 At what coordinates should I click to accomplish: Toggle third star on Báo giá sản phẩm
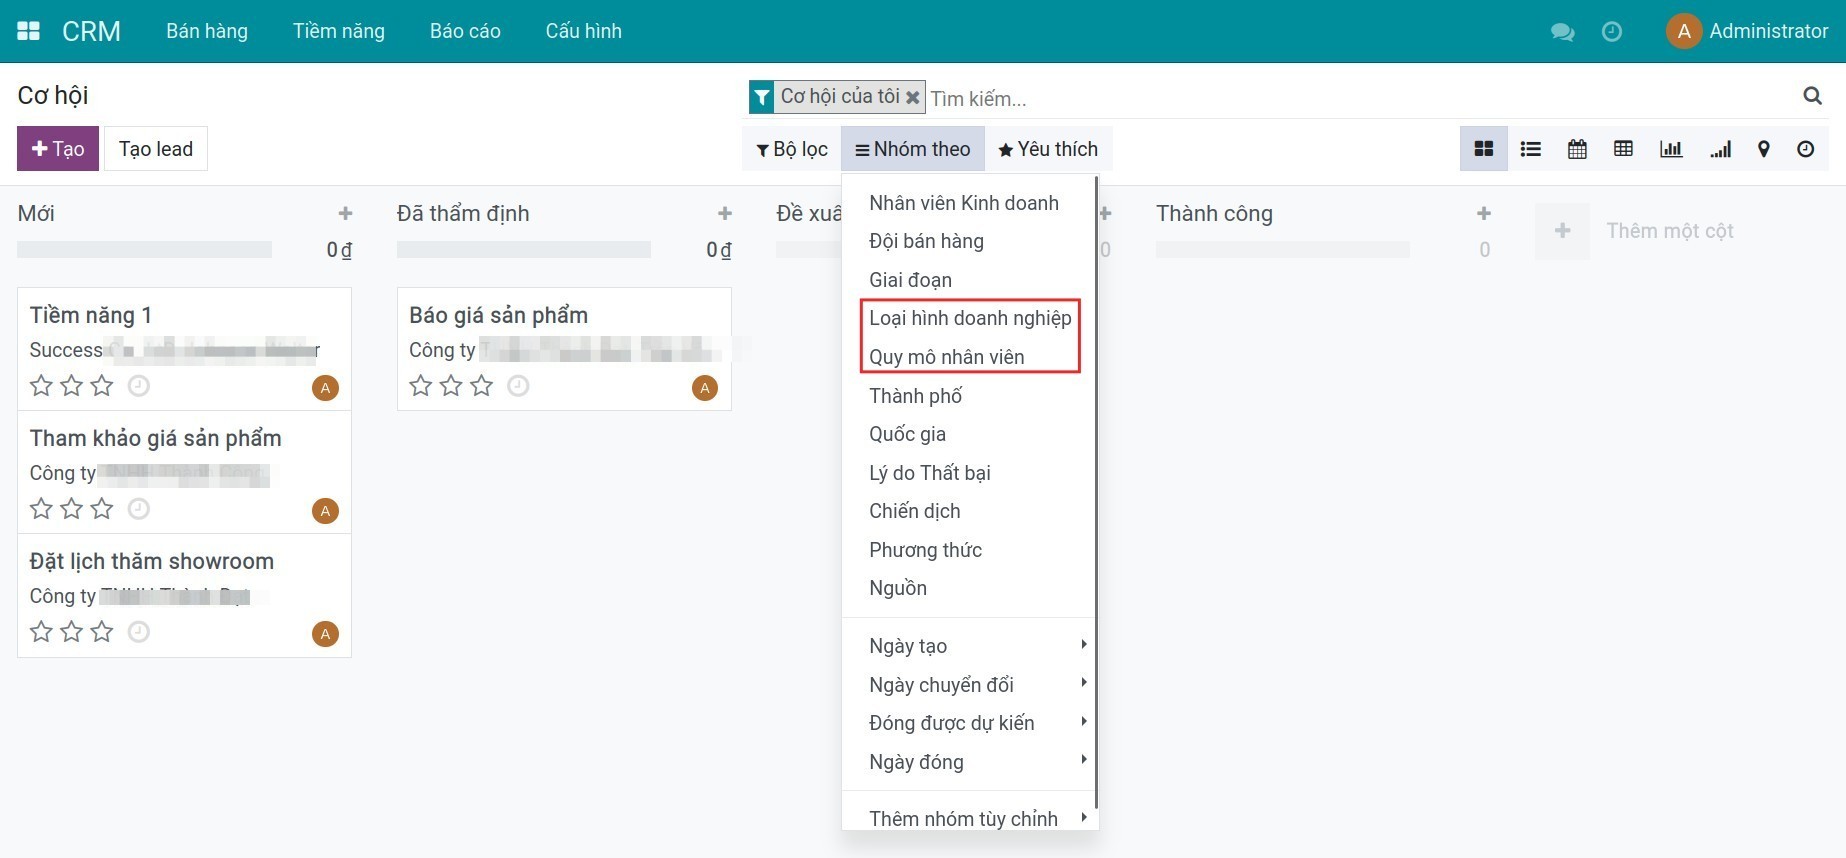[x=482, y=386]
